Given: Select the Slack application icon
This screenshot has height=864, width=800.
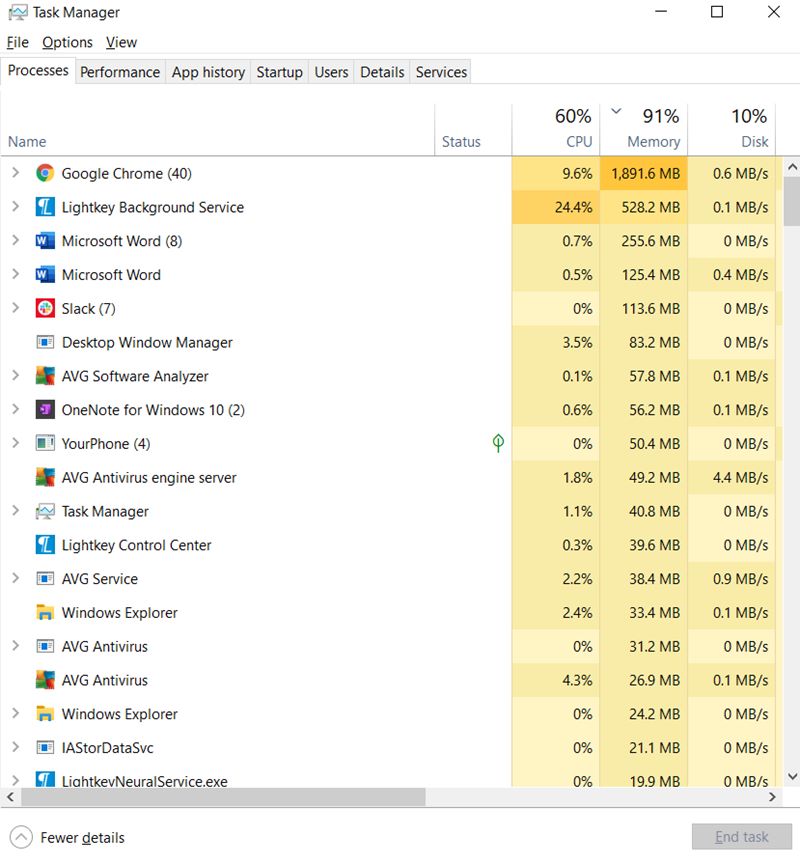Looking at the screenshot, I should pos(44,308).
